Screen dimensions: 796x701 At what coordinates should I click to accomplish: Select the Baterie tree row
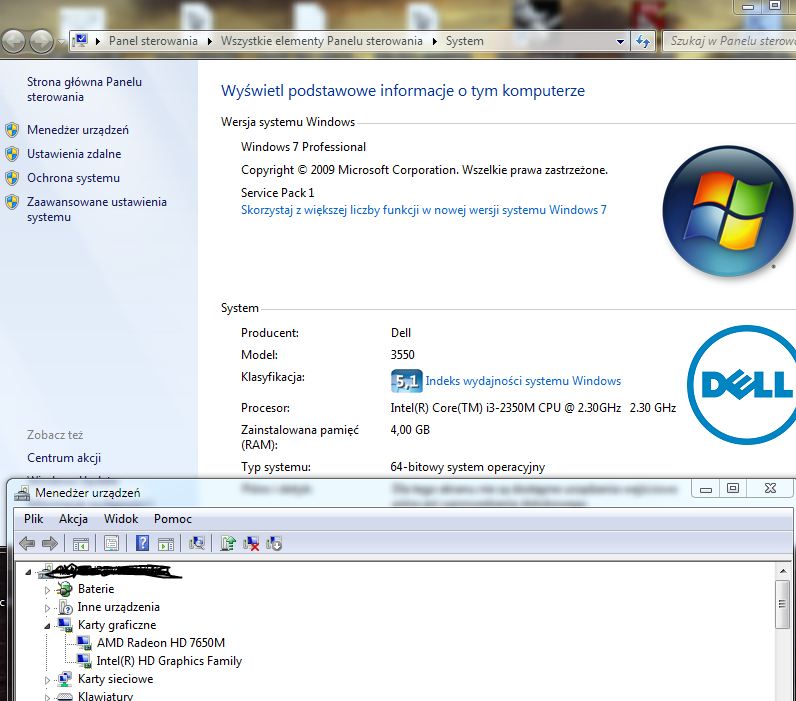96,589
